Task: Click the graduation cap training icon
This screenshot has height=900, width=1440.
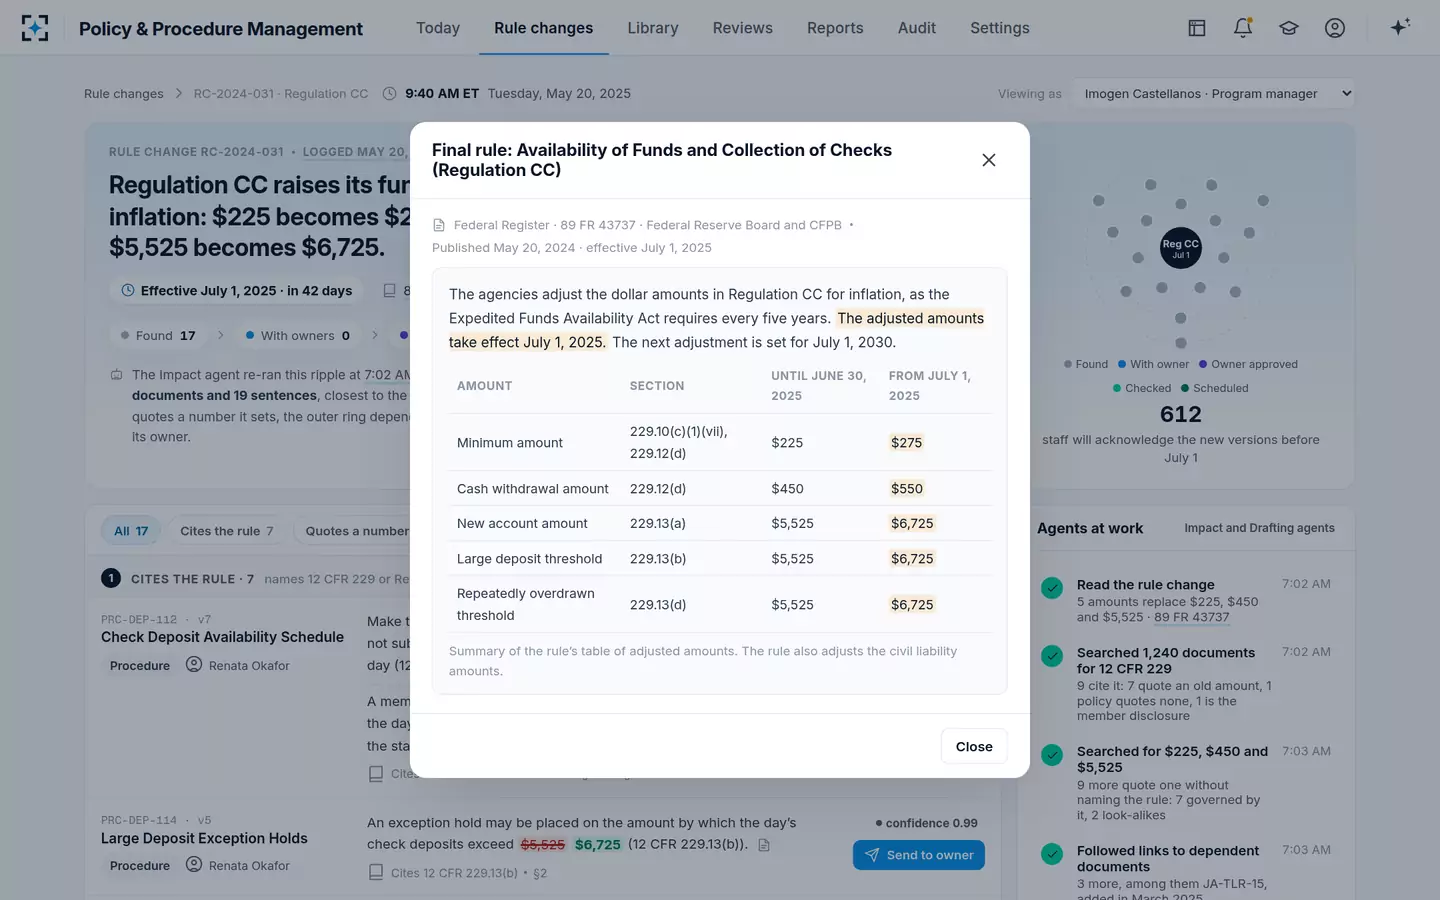Action: tap(1289, 28)
